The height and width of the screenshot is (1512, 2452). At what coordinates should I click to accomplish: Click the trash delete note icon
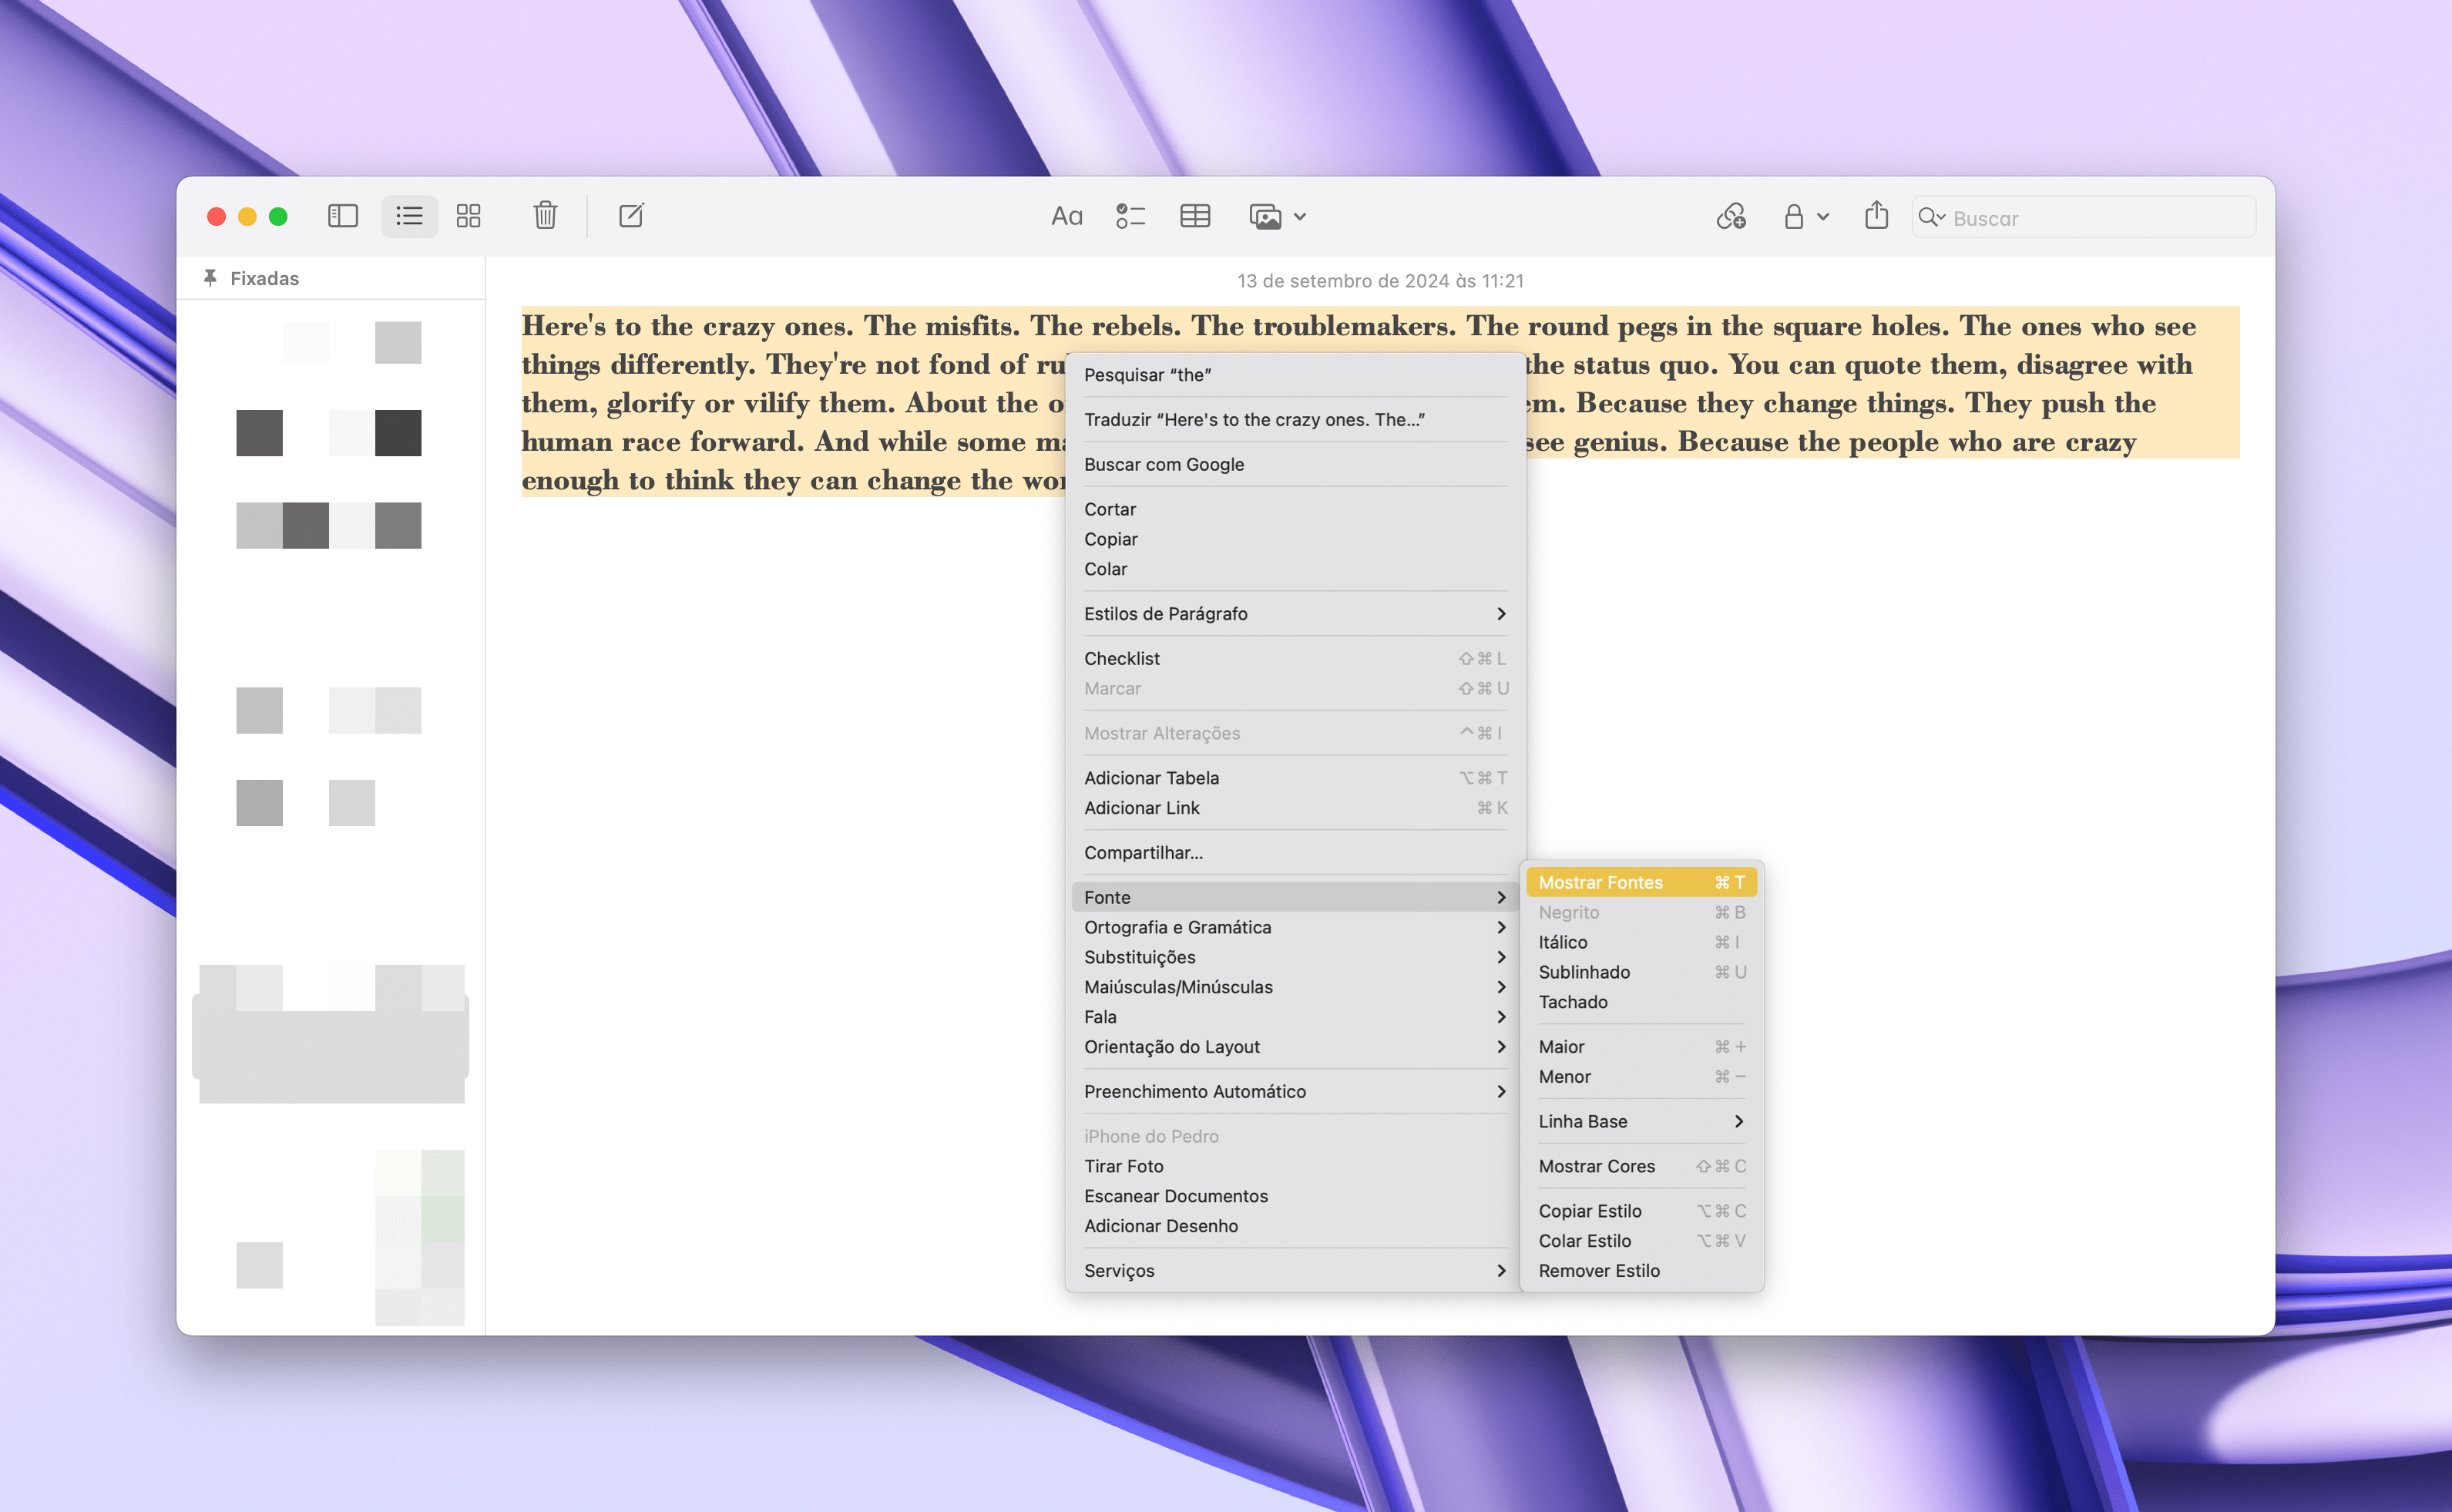pos(545,216)
